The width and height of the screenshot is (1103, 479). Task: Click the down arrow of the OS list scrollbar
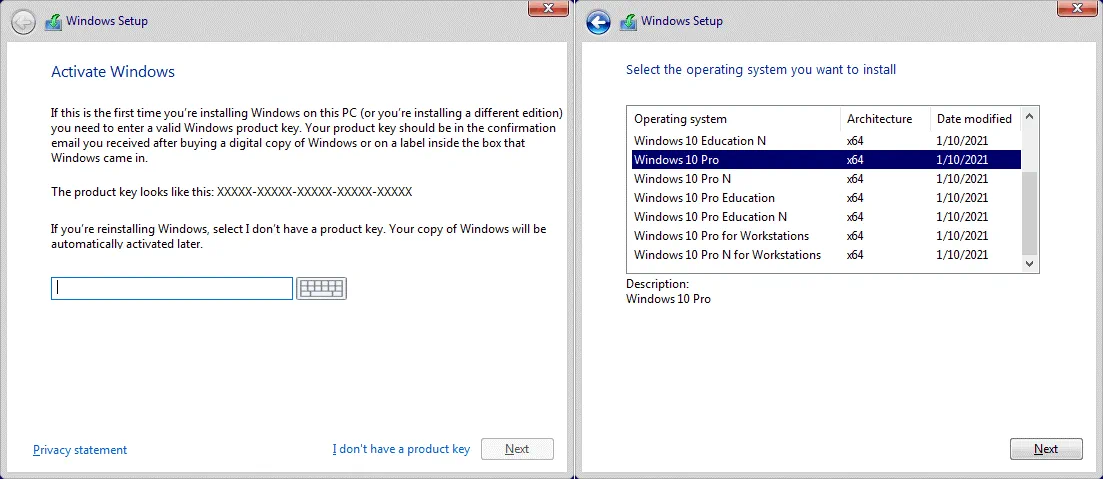(1029, 263)
